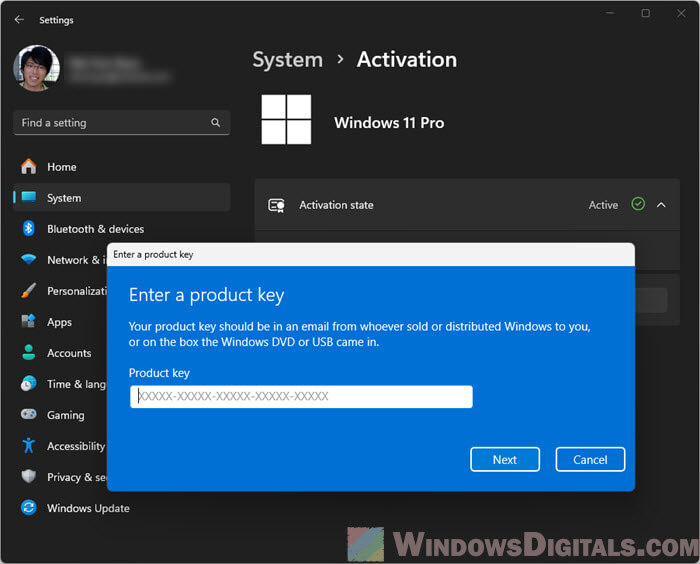Open Windows Update settings
Image resolution: width=700 pixels, height=564 pixels.
(121, 508)
